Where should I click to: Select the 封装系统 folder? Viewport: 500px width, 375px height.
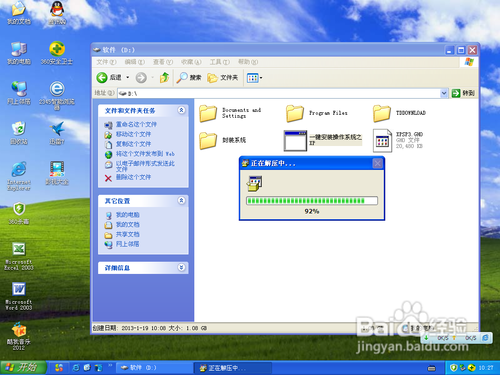223,140
